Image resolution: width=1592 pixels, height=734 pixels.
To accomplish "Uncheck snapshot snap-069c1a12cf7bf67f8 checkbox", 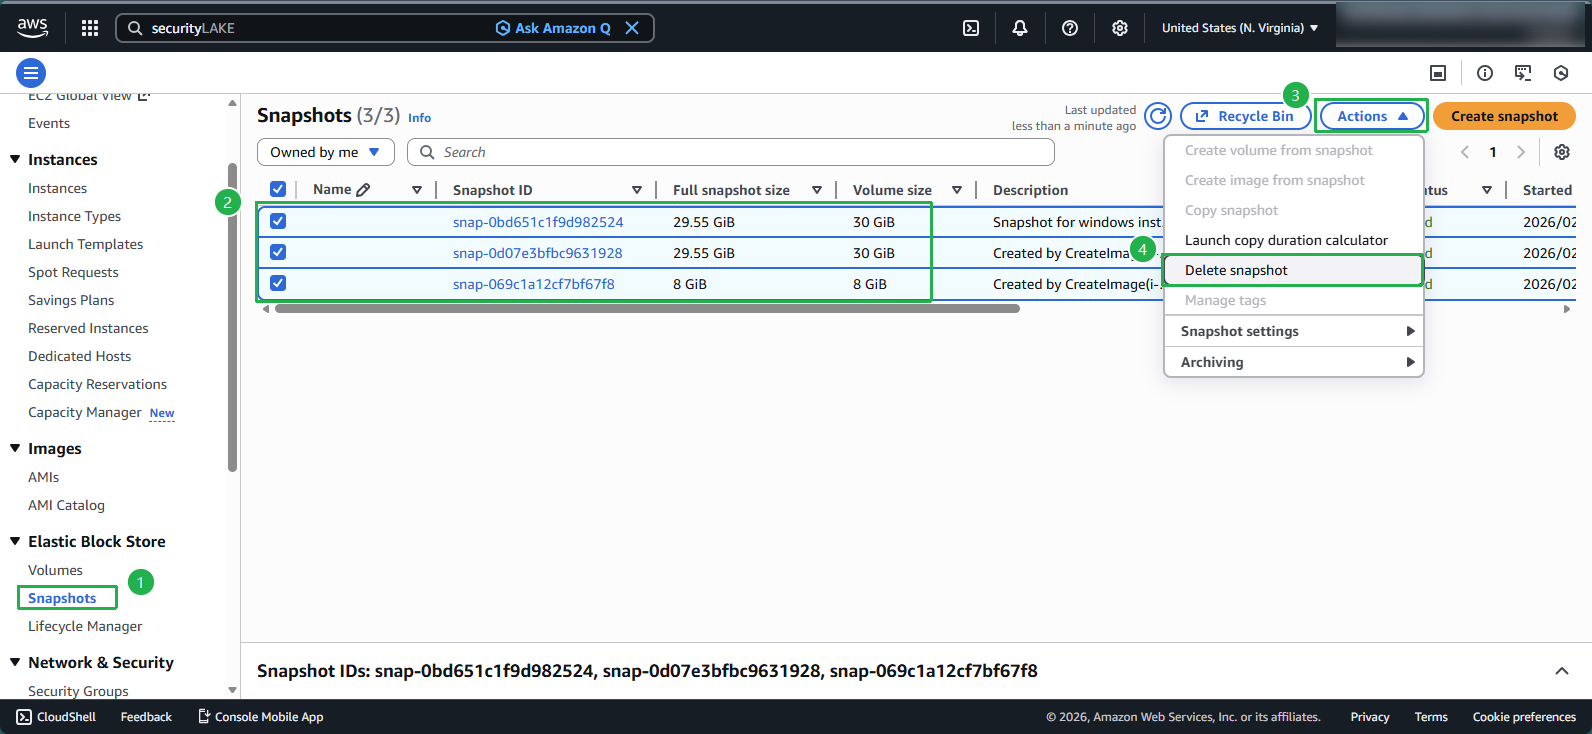I will 278,284.
